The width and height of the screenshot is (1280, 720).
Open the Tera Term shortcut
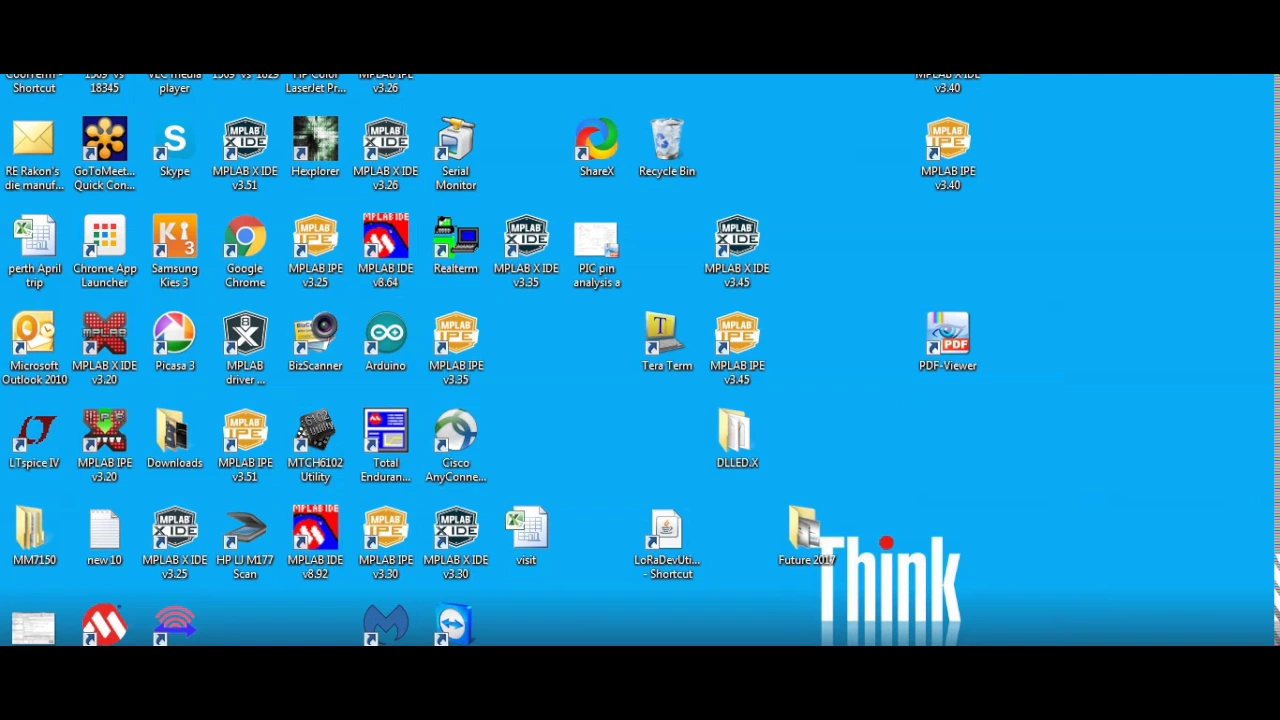pyautogui.click(x=667, y=342)
